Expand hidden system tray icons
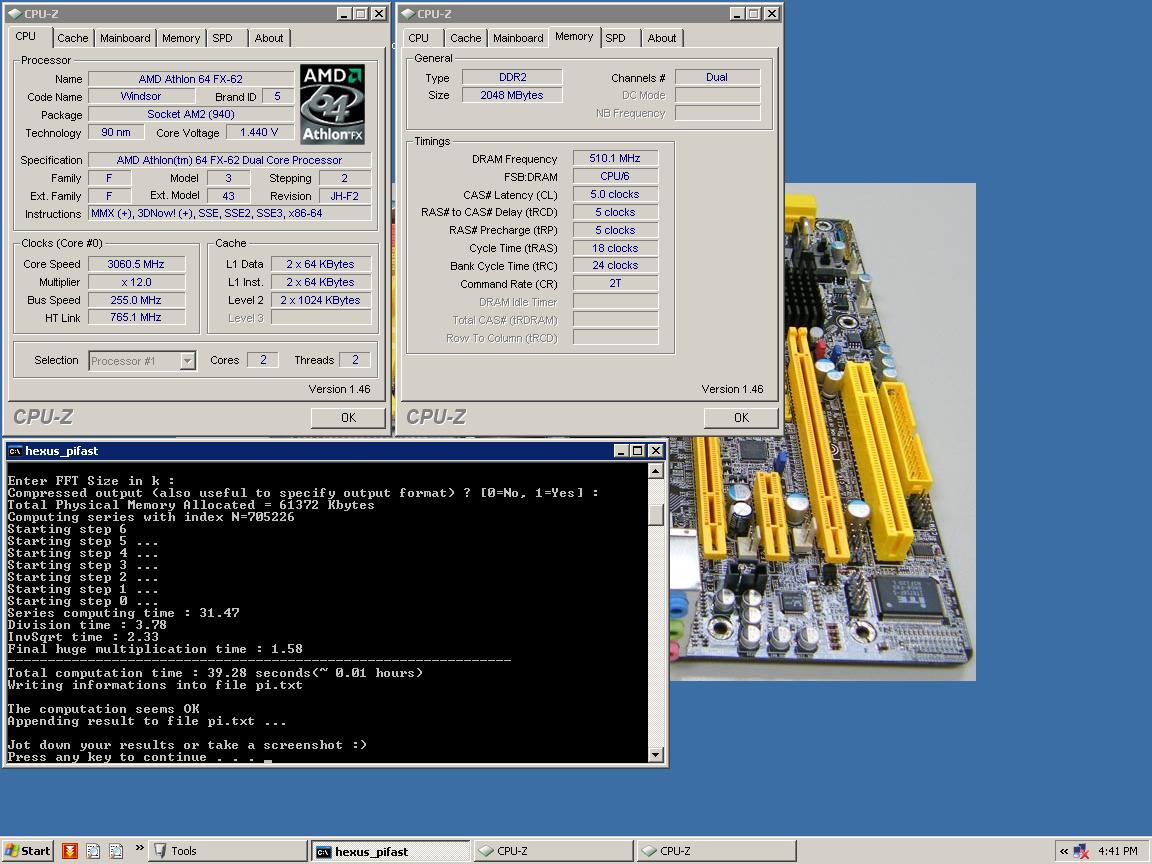This screenshot has height=864, width=1152. pos(1063,852)
